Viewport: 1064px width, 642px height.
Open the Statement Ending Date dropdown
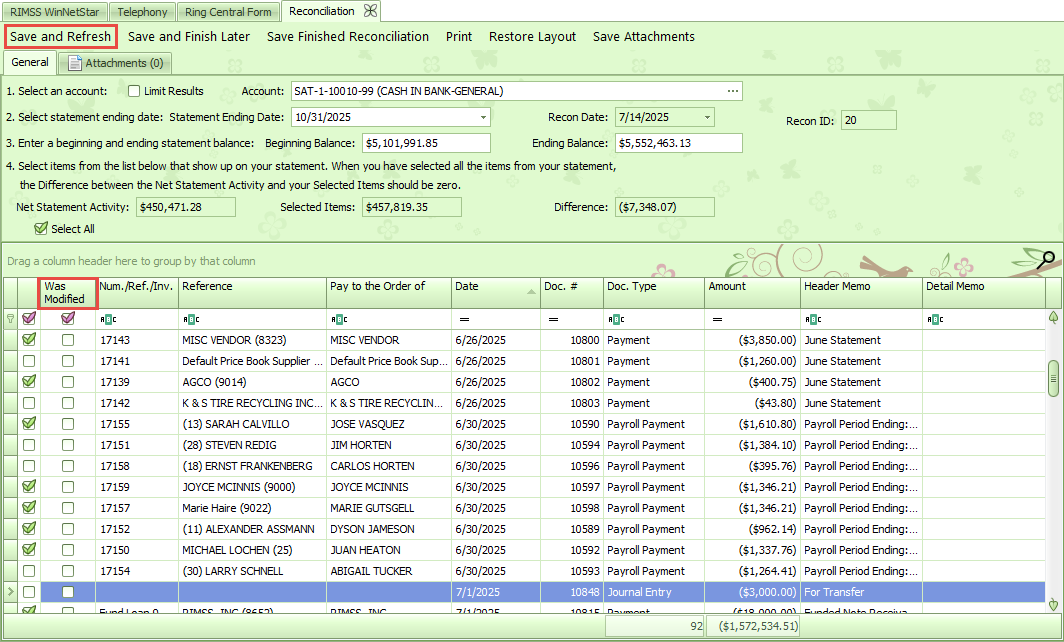483,117
